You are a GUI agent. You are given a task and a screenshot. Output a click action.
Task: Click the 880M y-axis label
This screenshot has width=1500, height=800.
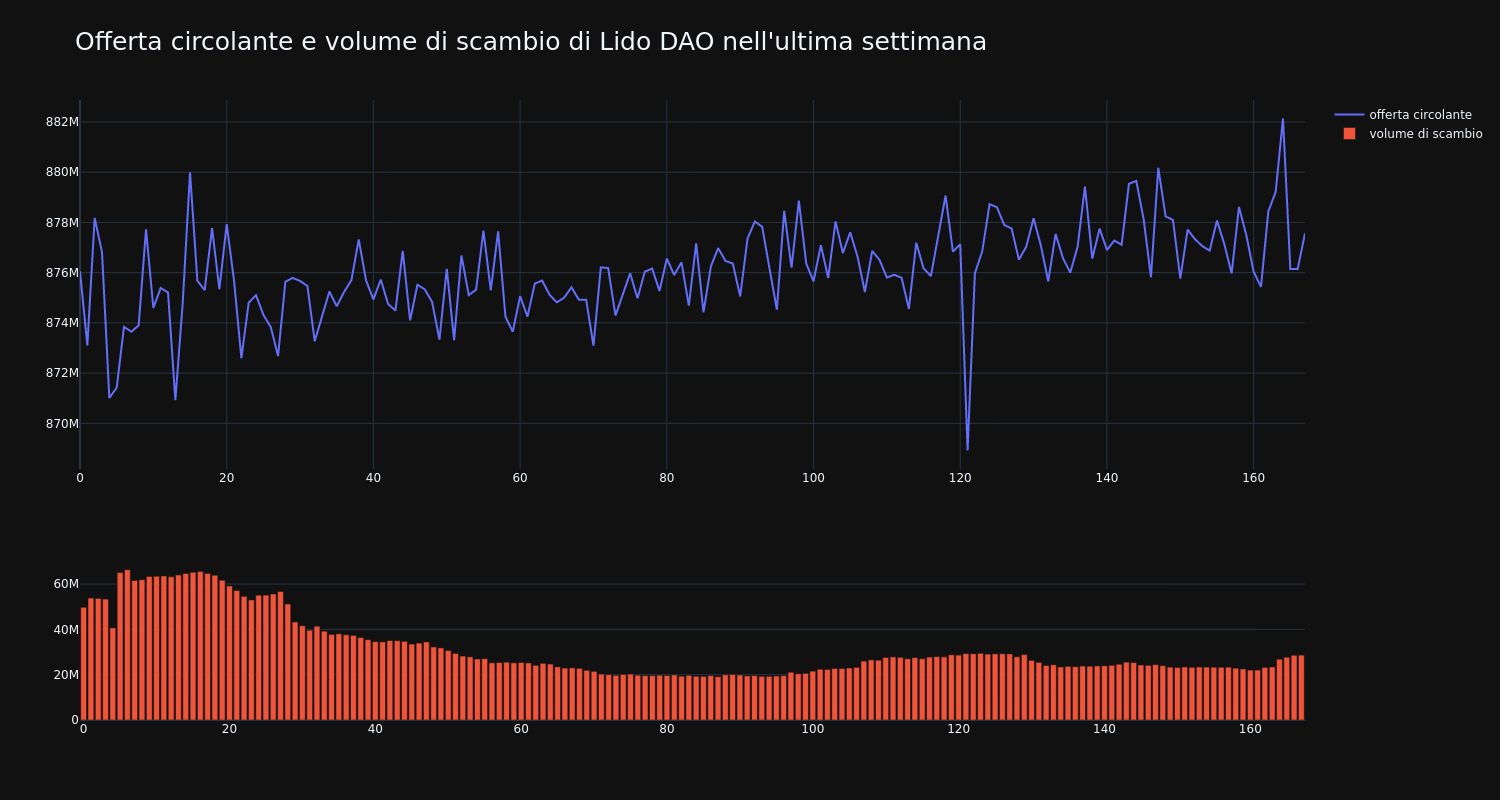[x=62, y=172]
